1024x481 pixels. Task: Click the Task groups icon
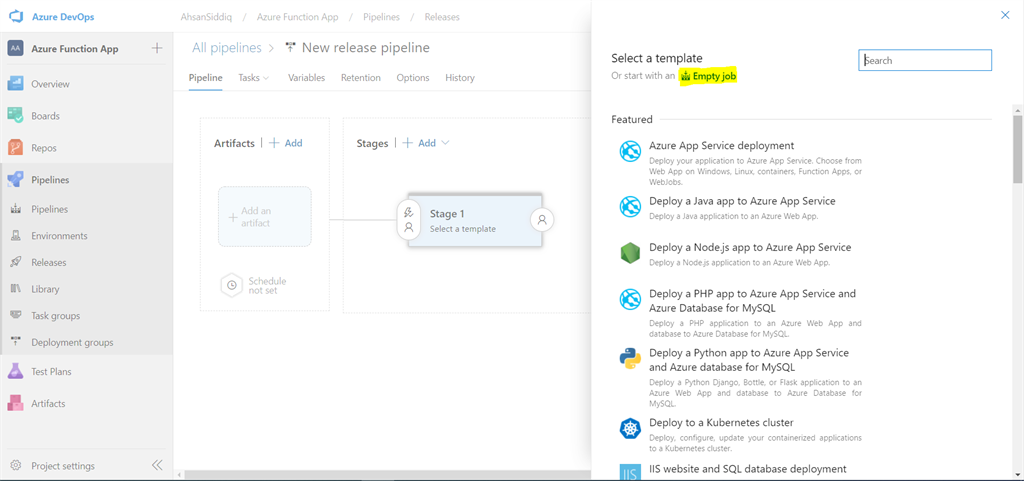[x=16, y=315]
